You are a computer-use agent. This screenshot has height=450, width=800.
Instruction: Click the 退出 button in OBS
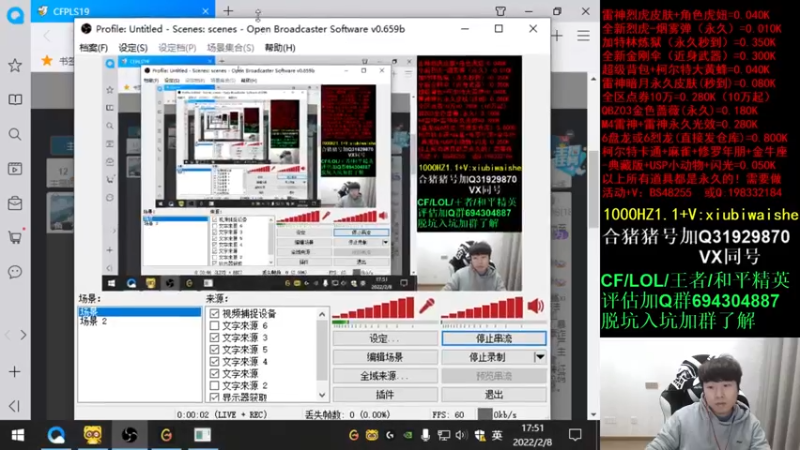tap(494, 394)
